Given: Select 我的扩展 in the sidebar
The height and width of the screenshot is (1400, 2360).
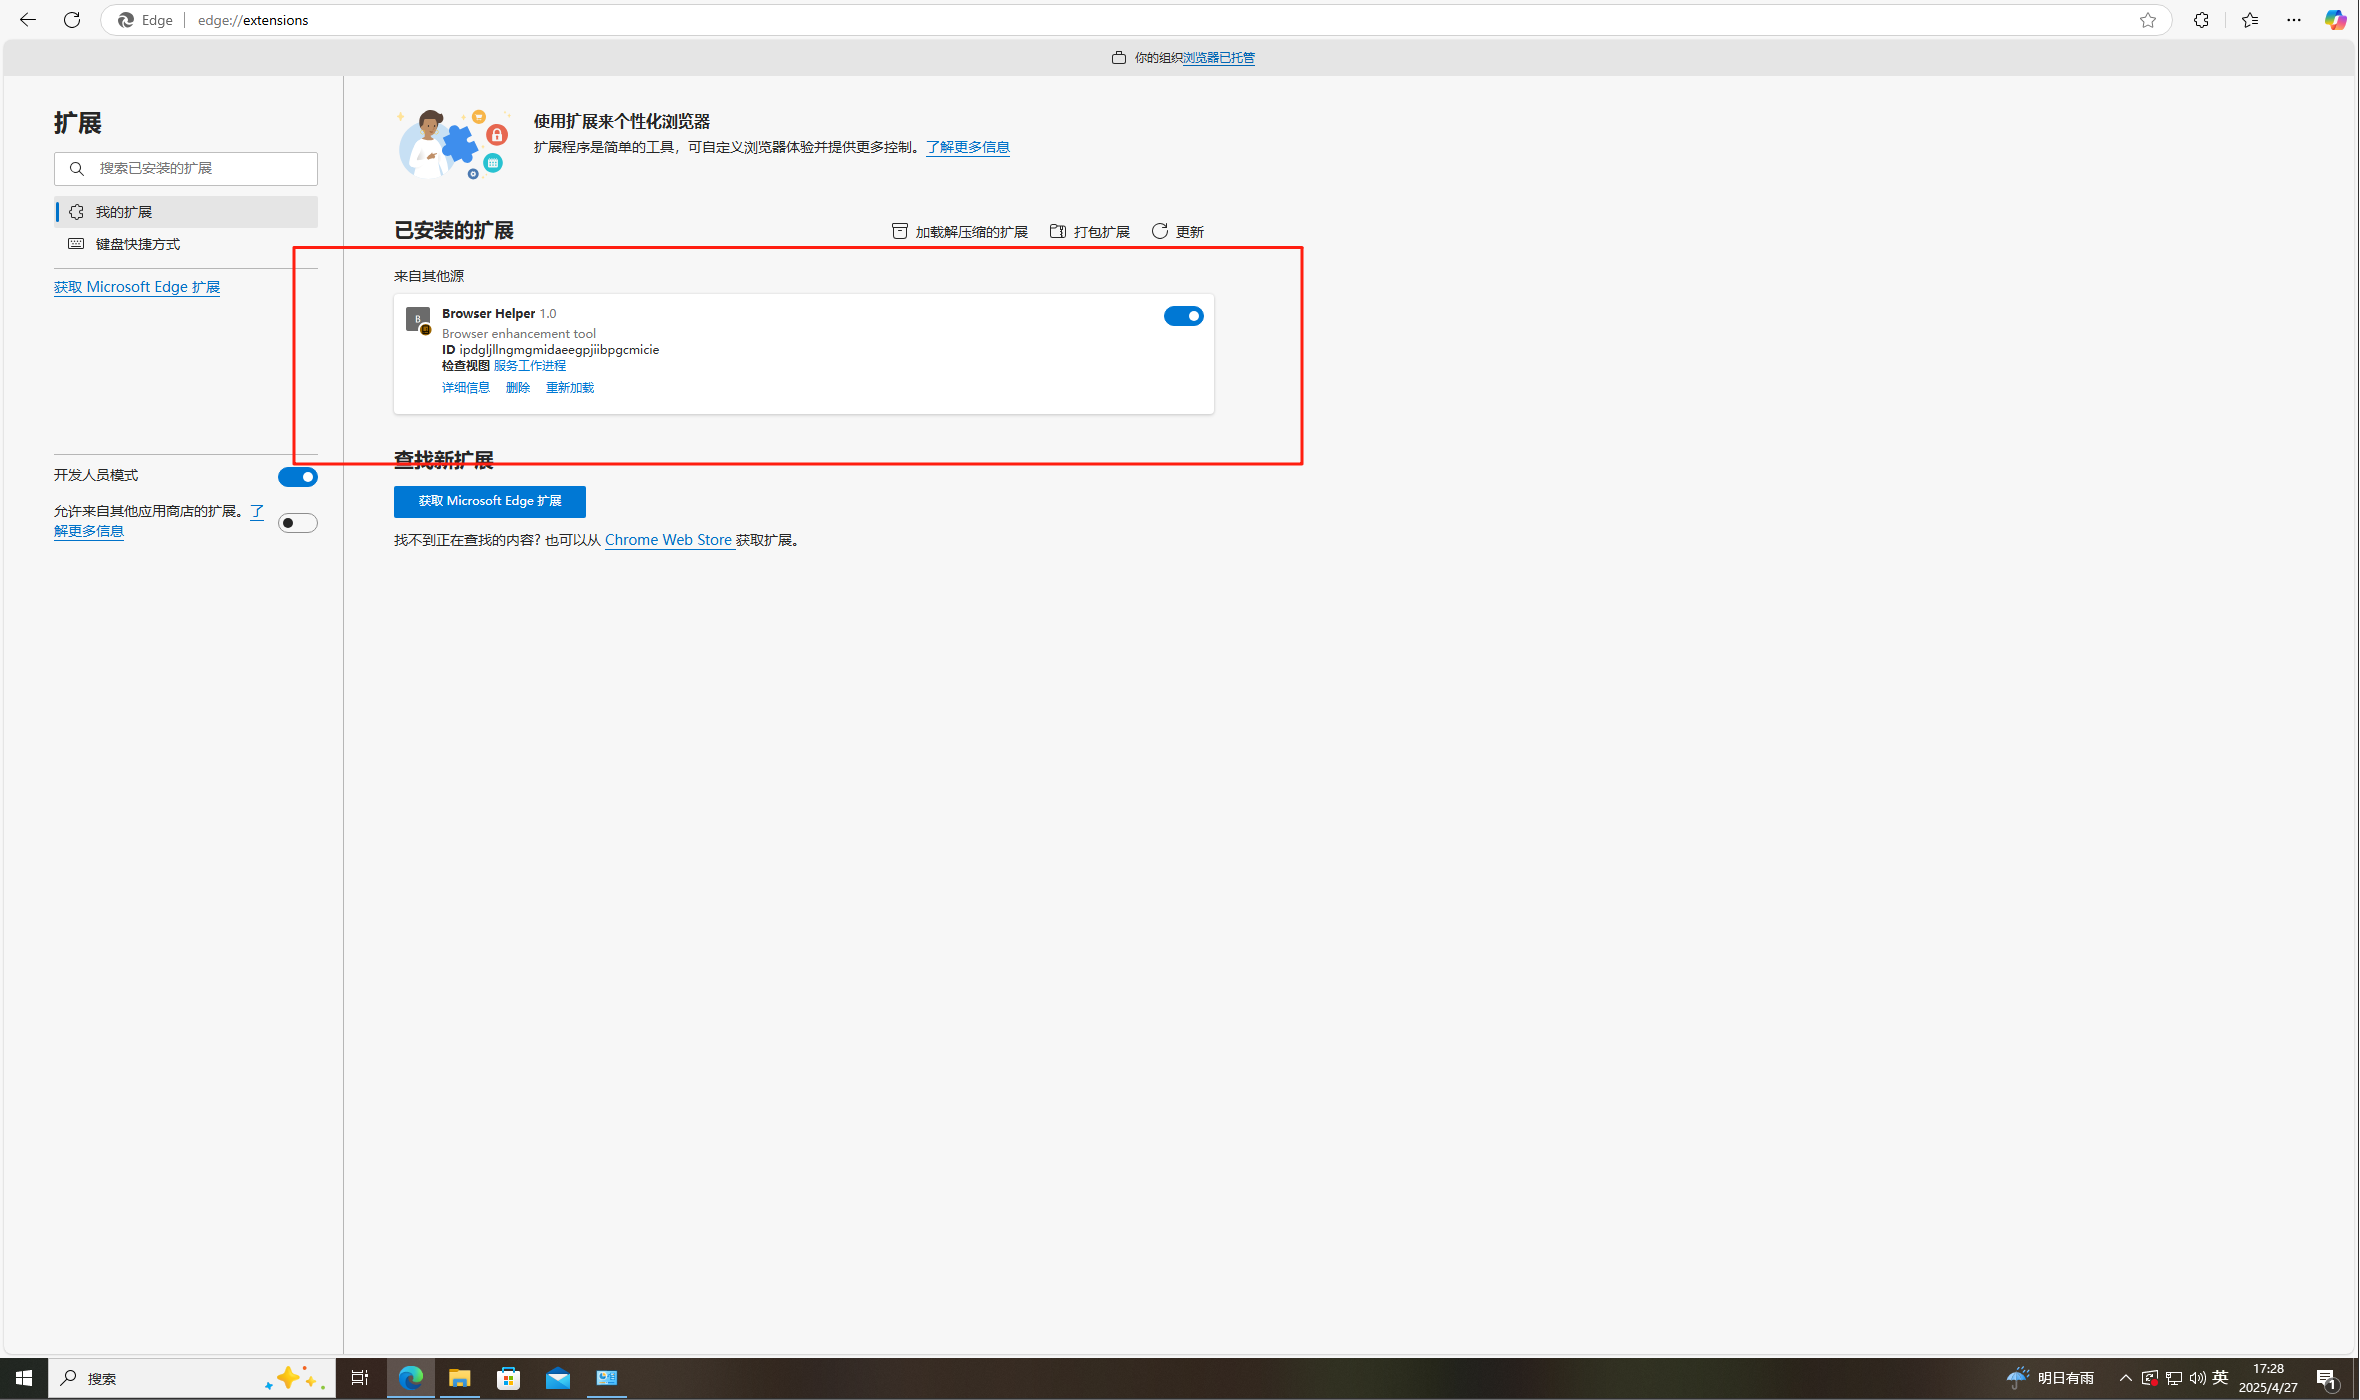Looking at the screenshot, I should pyautogui.click(x=124, y=212).
